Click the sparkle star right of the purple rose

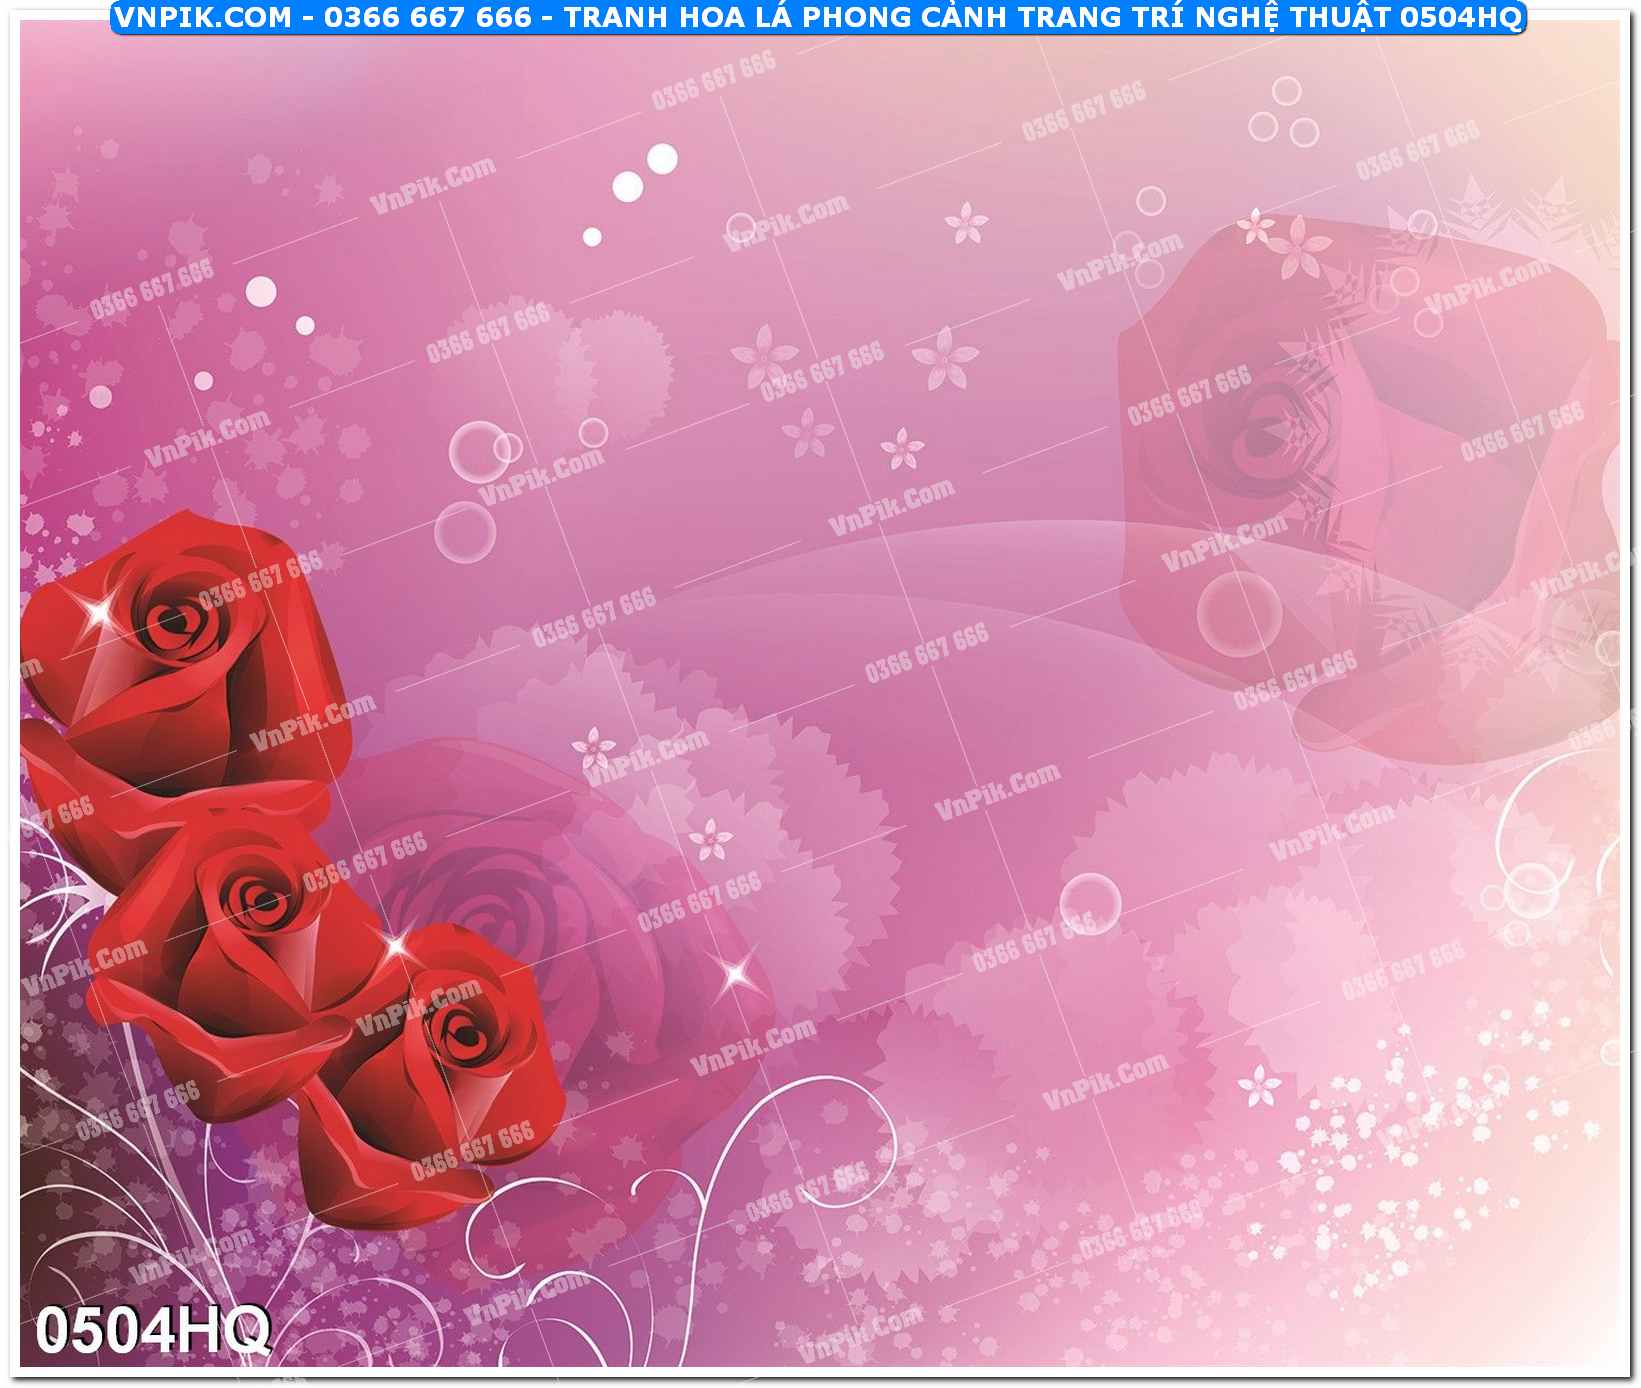[x=737, y=971]
